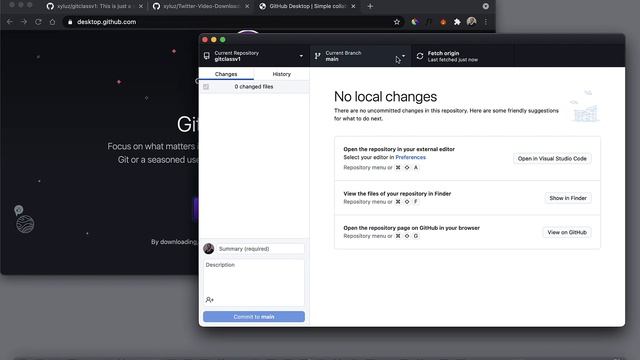Expand the Current Branch main dropdown

pyautogui.click(x=360, y=56)
